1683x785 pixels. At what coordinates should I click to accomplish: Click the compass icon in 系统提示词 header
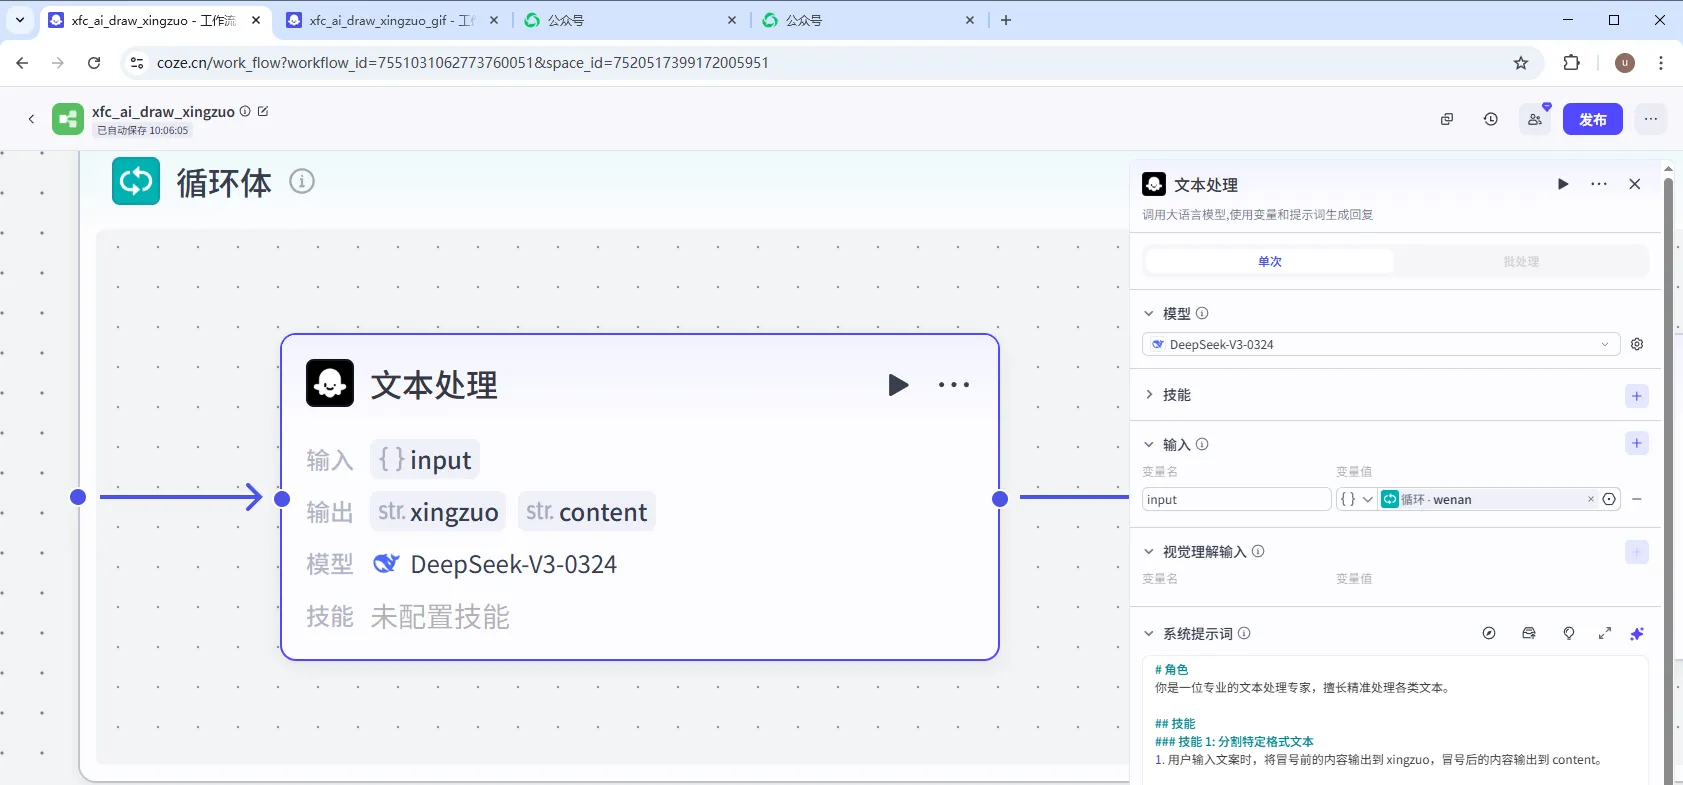click(1489, 633)
